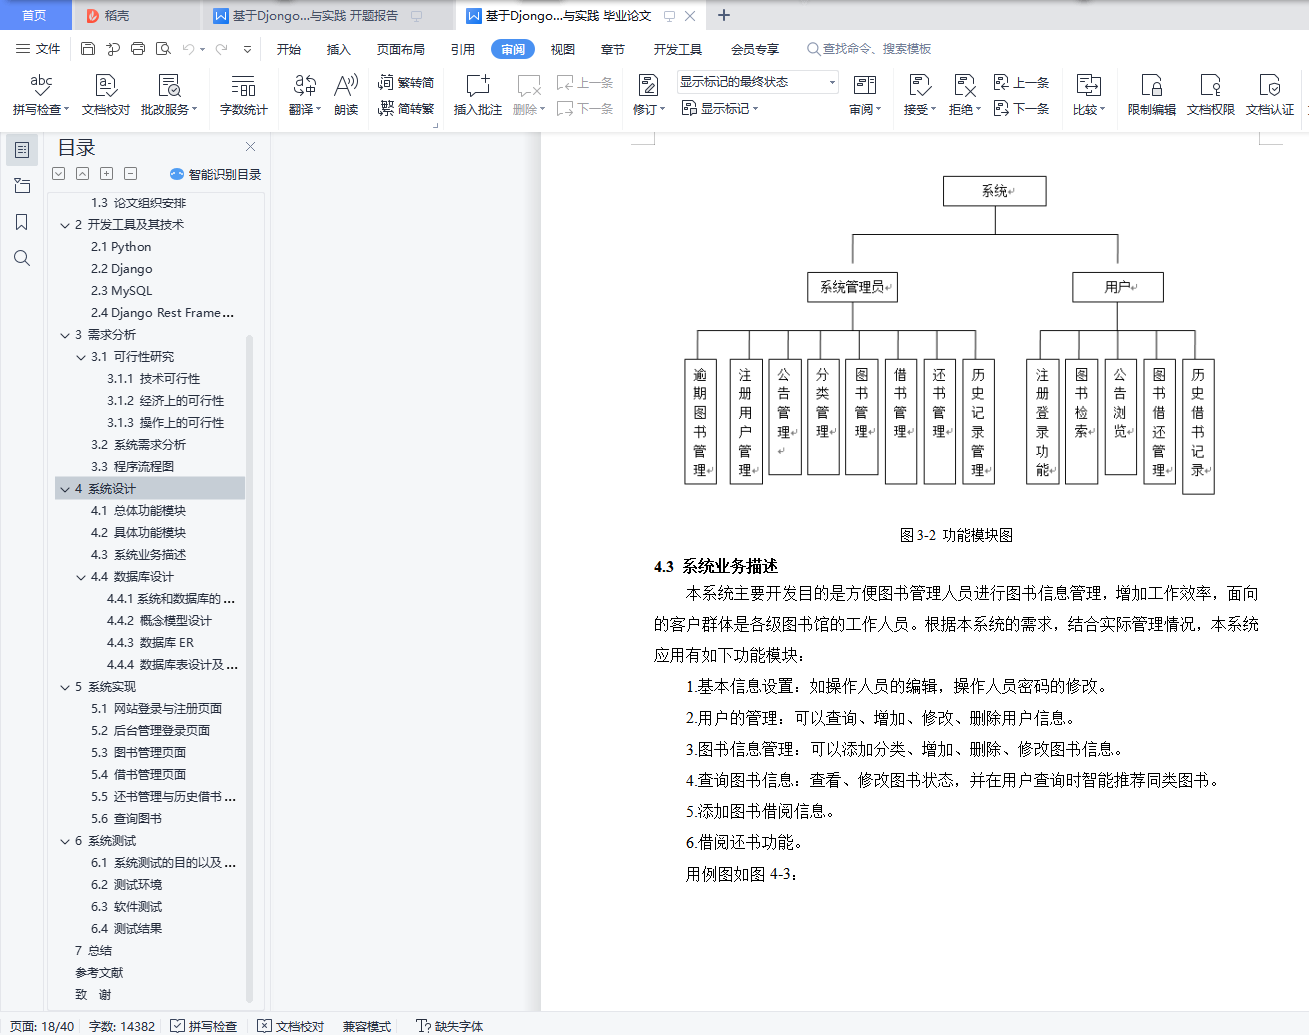Screen dimensions: 1309x1035
Task: Collapse the '4.4 数据库设计' subsection
Action: tap(81, 577)
